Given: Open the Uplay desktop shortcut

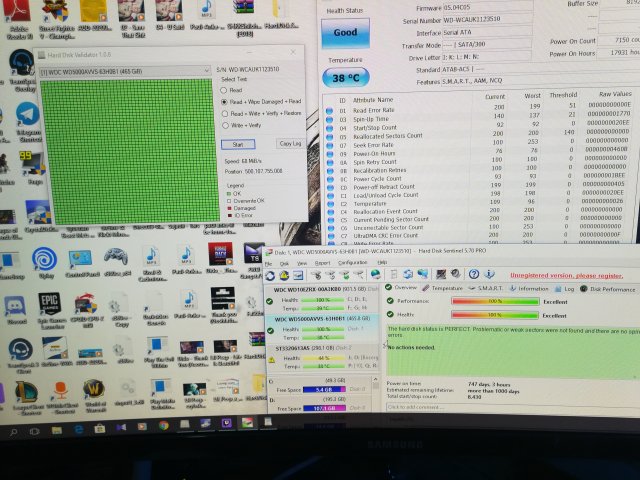Looking at the screenshot, I should [44, 257].
